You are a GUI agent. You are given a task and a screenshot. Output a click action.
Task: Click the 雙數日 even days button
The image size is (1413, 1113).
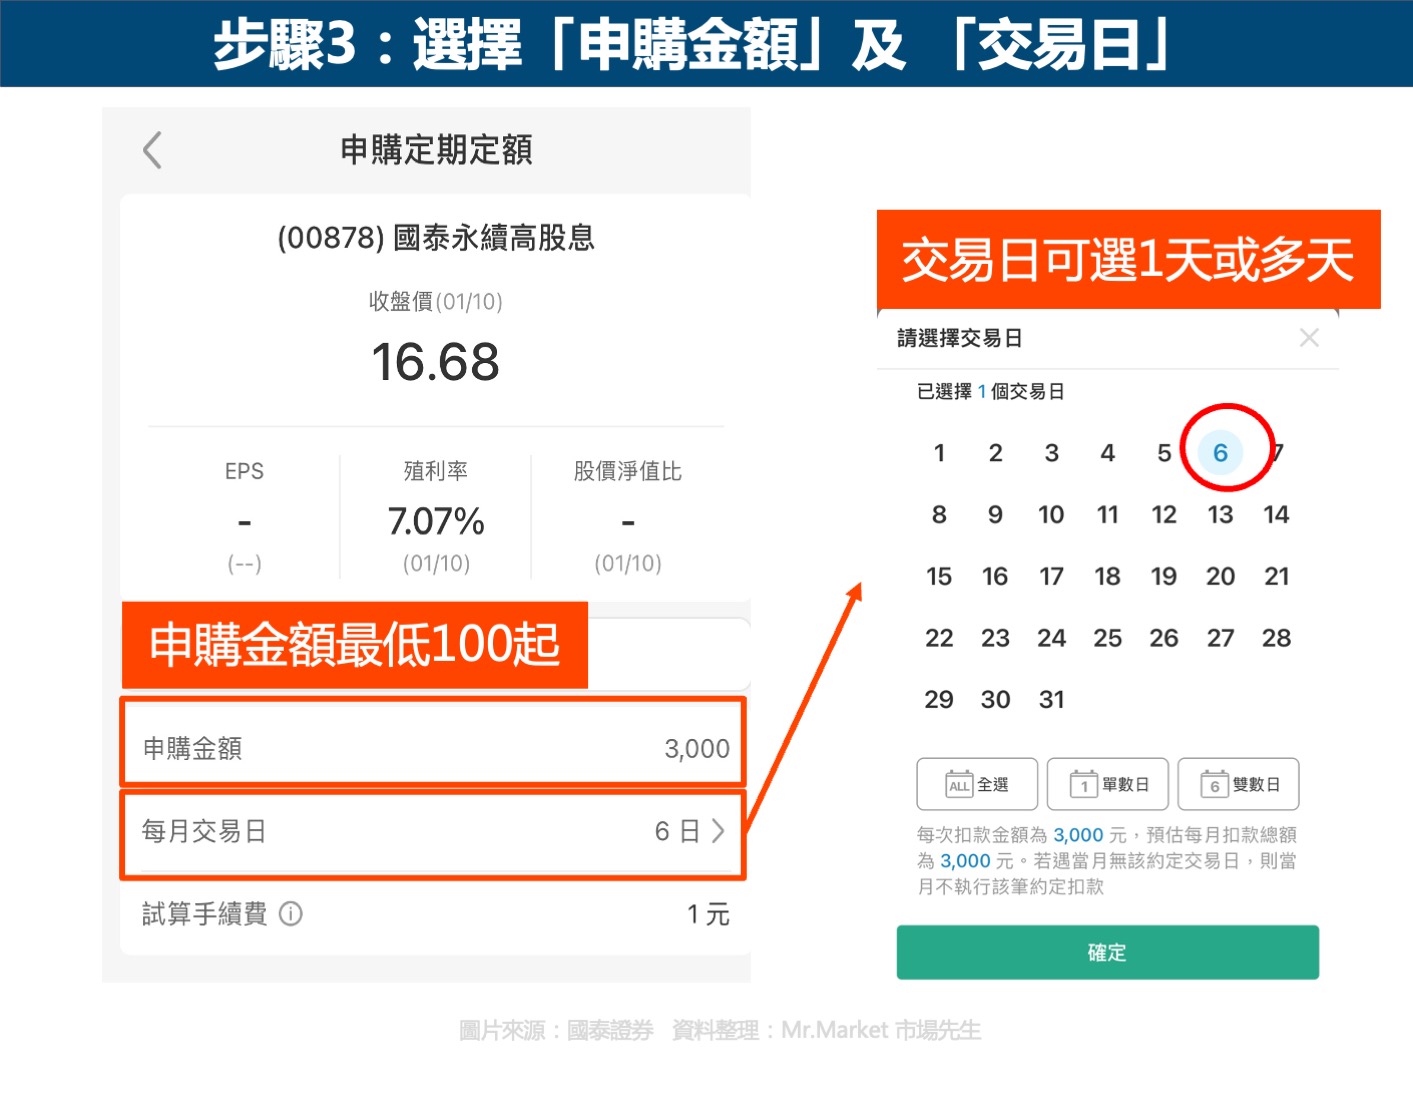(x=1239, y=784)
